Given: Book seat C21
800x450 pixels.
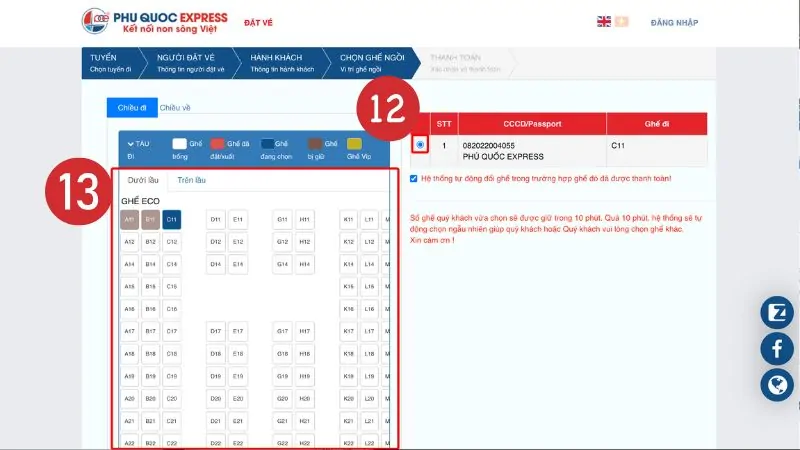Looking at the screenshot, I should (171, 421).
